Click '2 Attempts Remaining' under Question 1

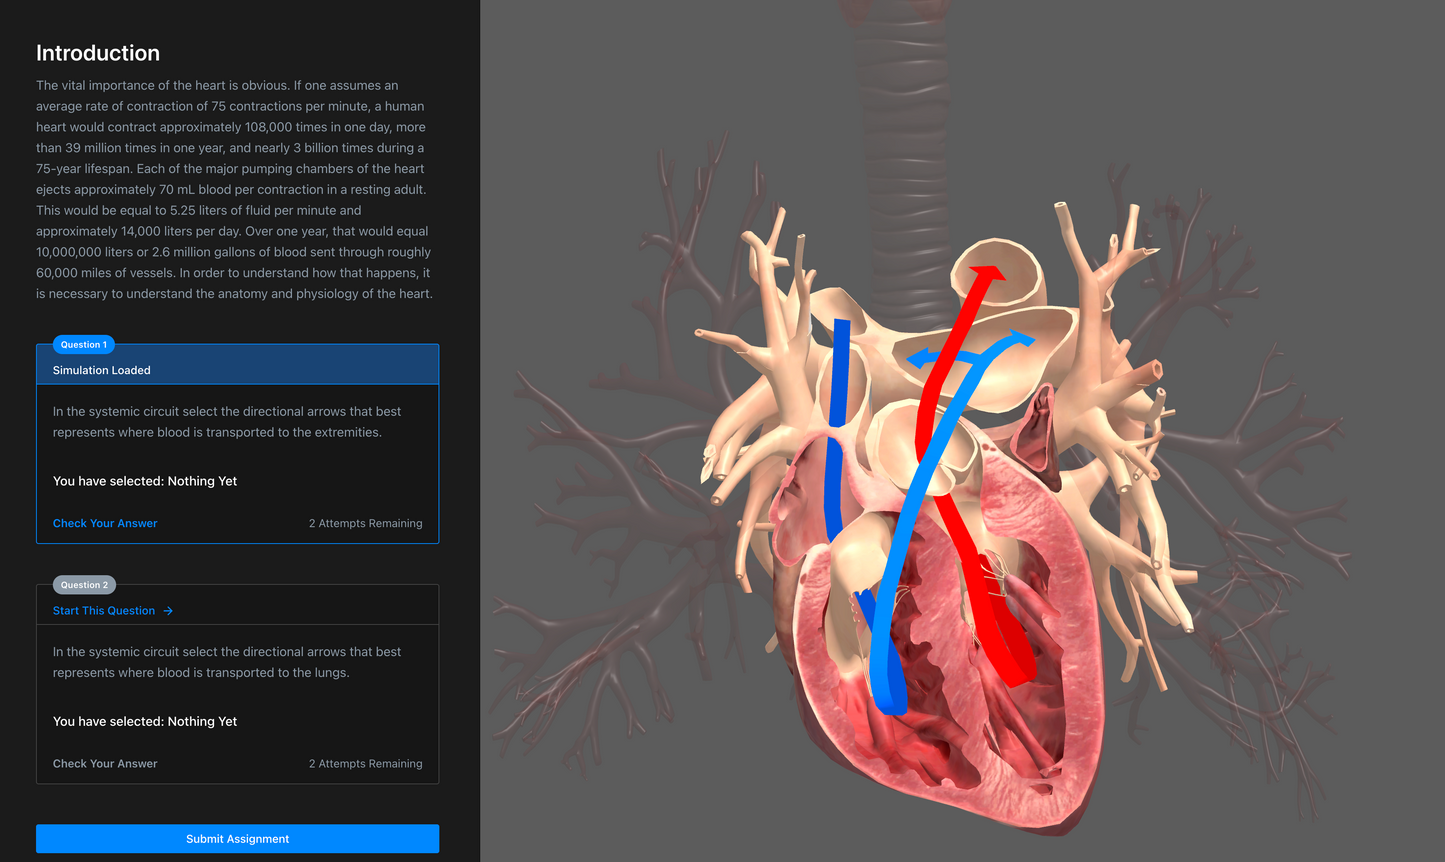(366, 523)
